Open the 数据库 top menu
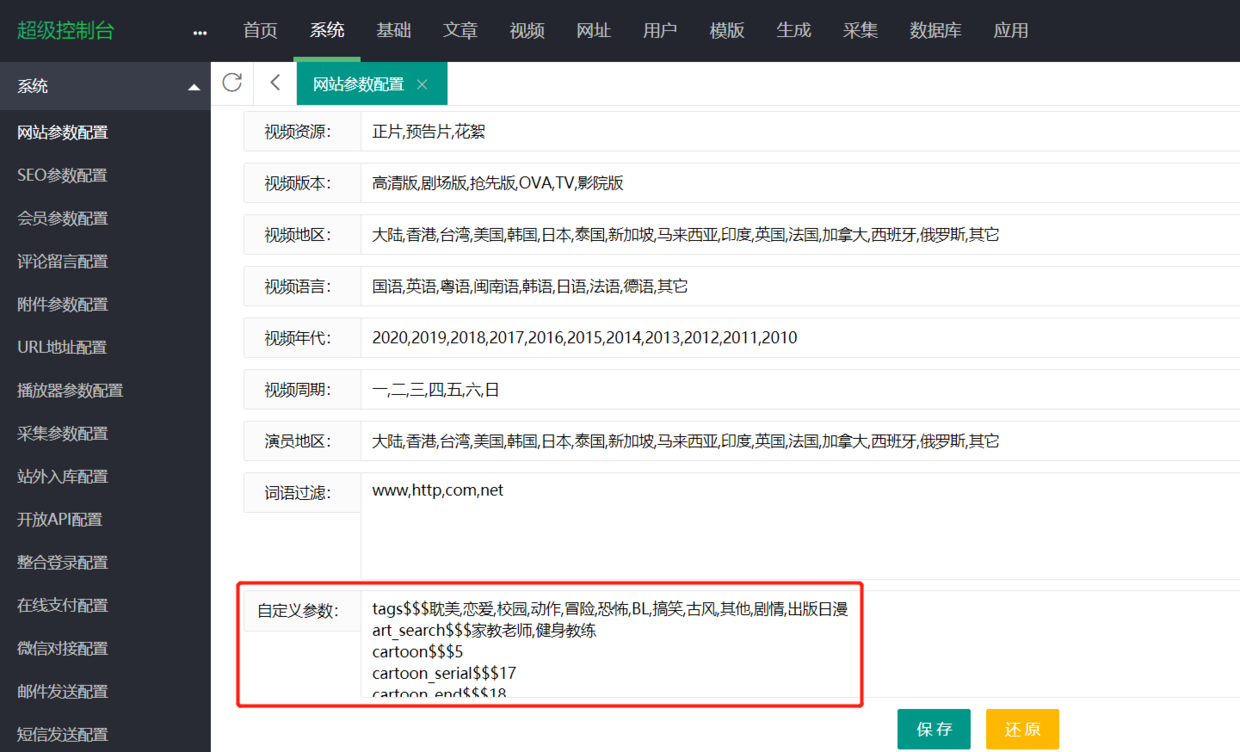The height and width of the screenshot is (752, 1240). click(935, 30)
